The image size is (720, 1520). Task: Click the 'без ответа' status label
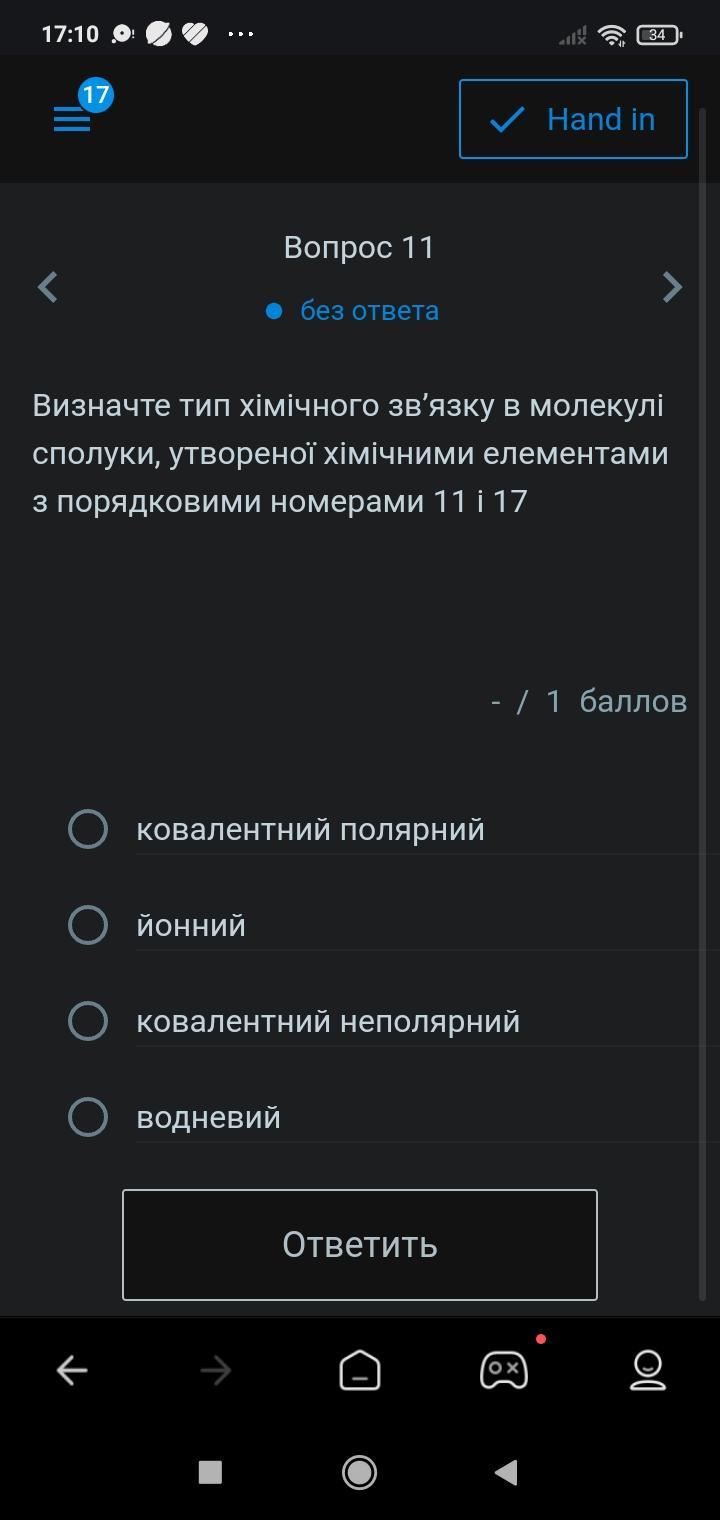369,311
